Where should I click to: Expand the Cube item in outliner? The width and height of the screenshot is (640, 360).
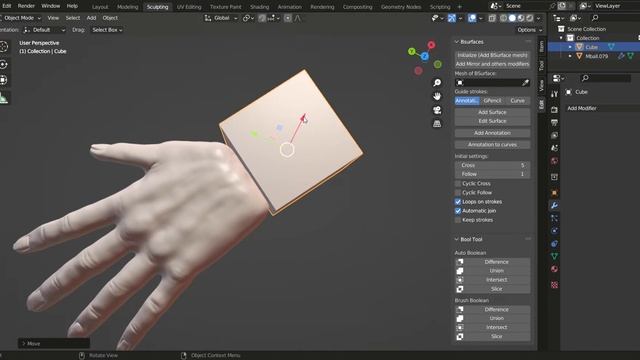point(570,47)
